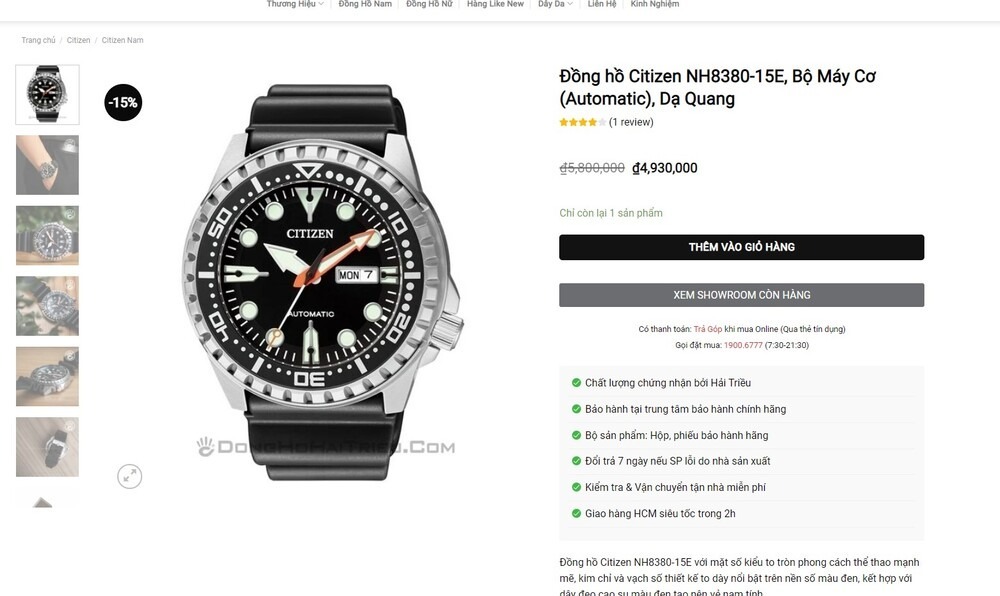This screenshot has width=1000, height=596.
Task: Expand the Thương Hiệu dropdown menu
Action: pyautogui.click(x=295, y=4)
